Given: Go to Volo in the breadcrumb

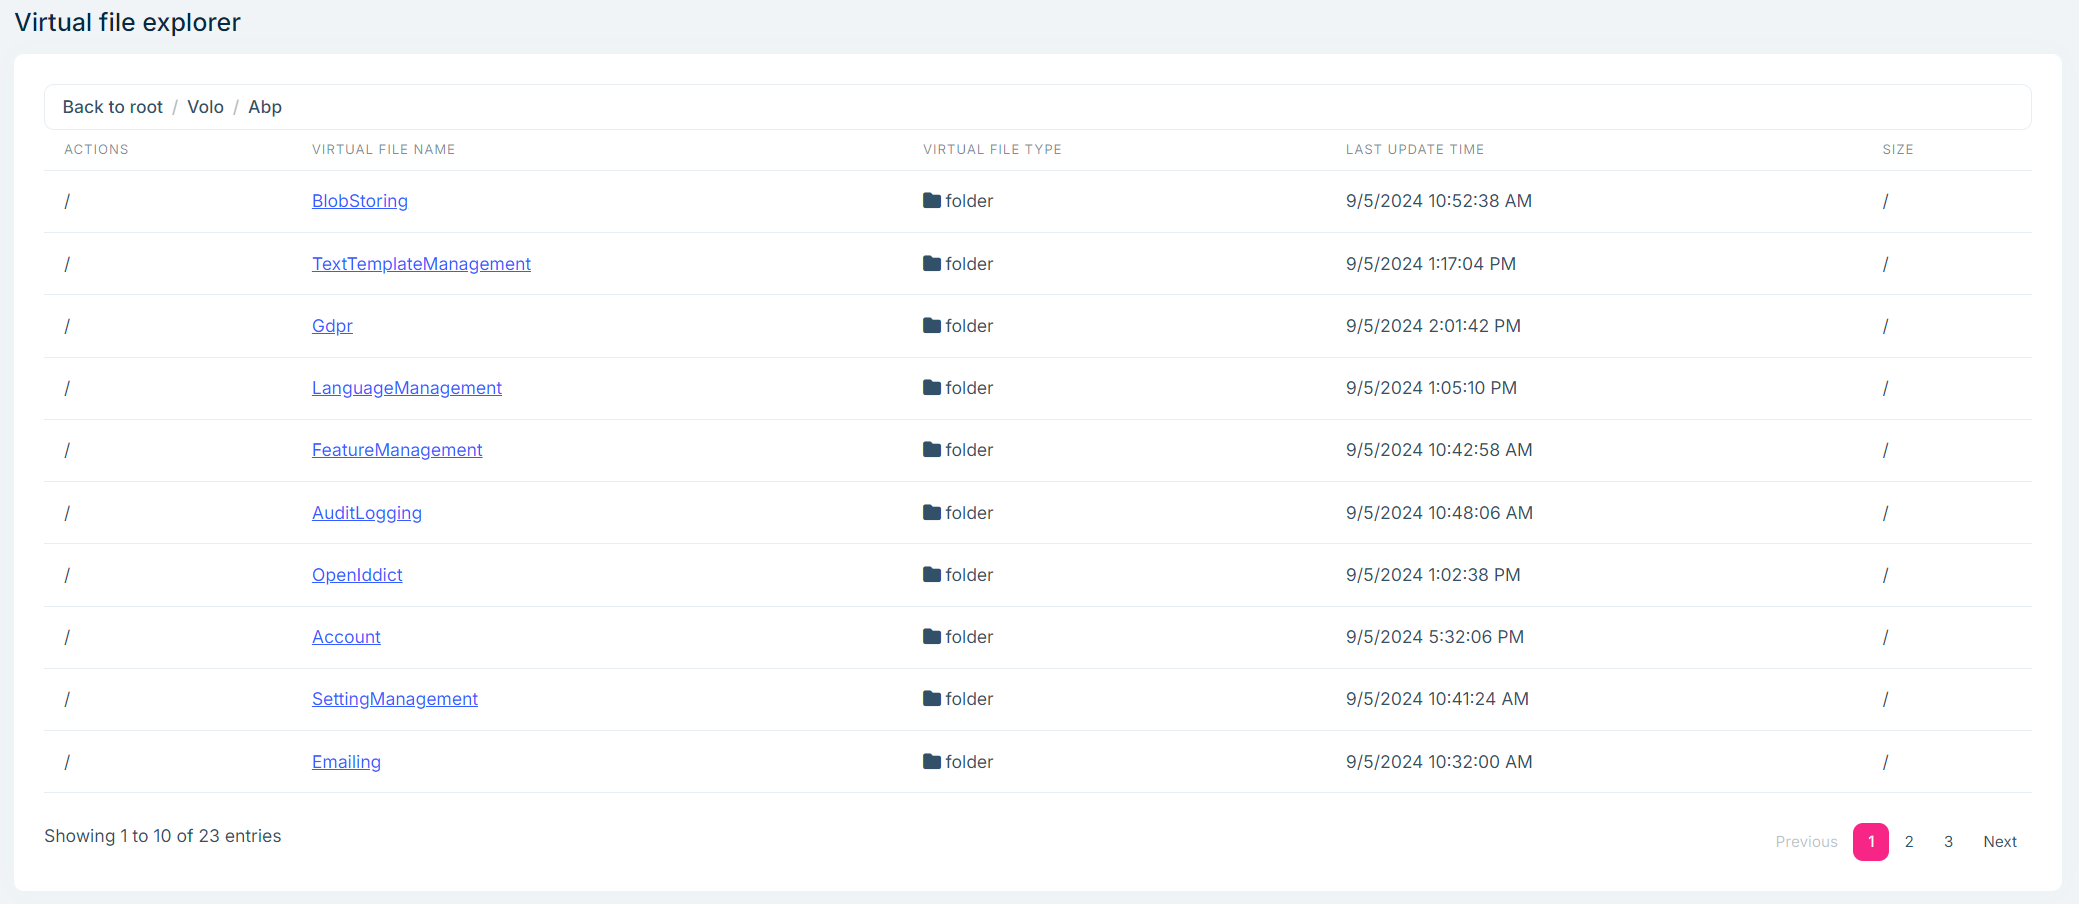Looking at the screenshot, I should (x=205, y=107).
